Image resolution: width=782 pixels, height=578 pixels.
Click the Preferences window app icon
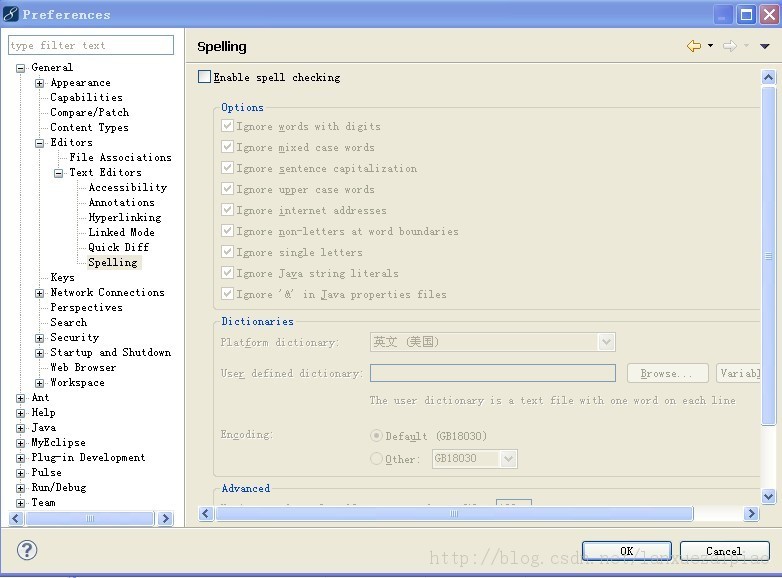pos(11,14)
